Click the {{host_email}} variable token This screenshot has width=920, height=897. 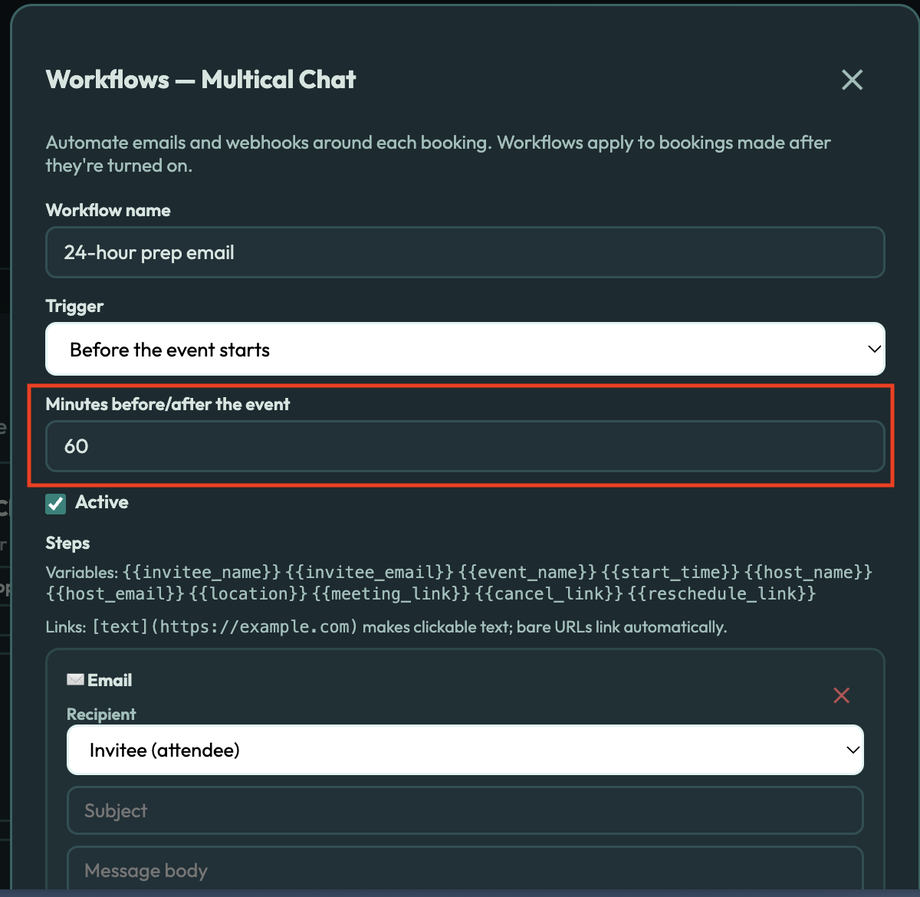pyautogui.click(x=115, y=594)
